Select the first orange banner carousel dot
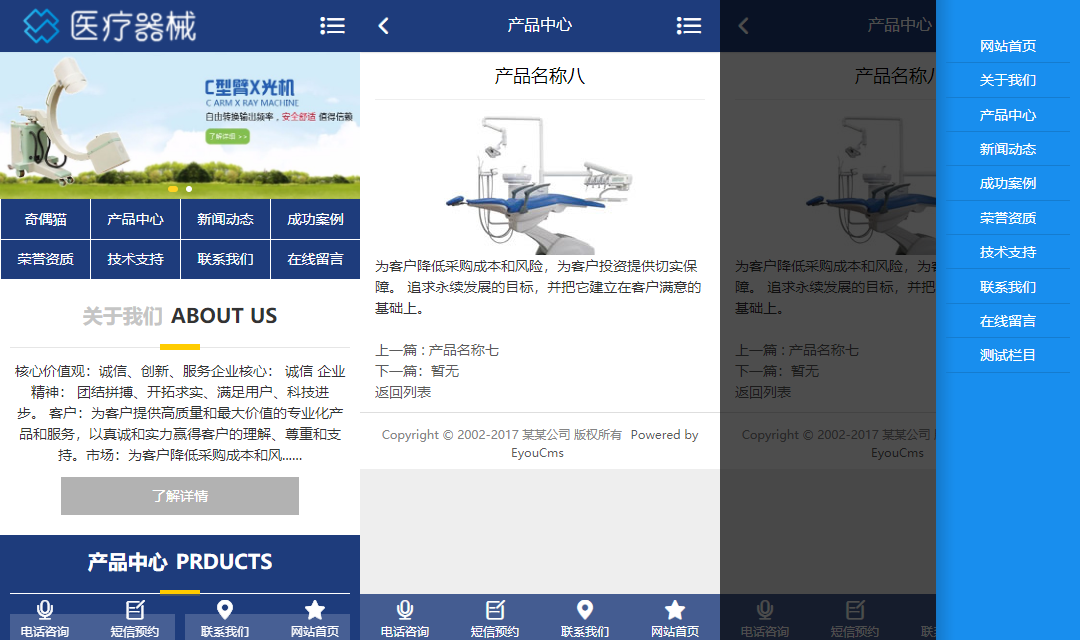 pos(173,189)
